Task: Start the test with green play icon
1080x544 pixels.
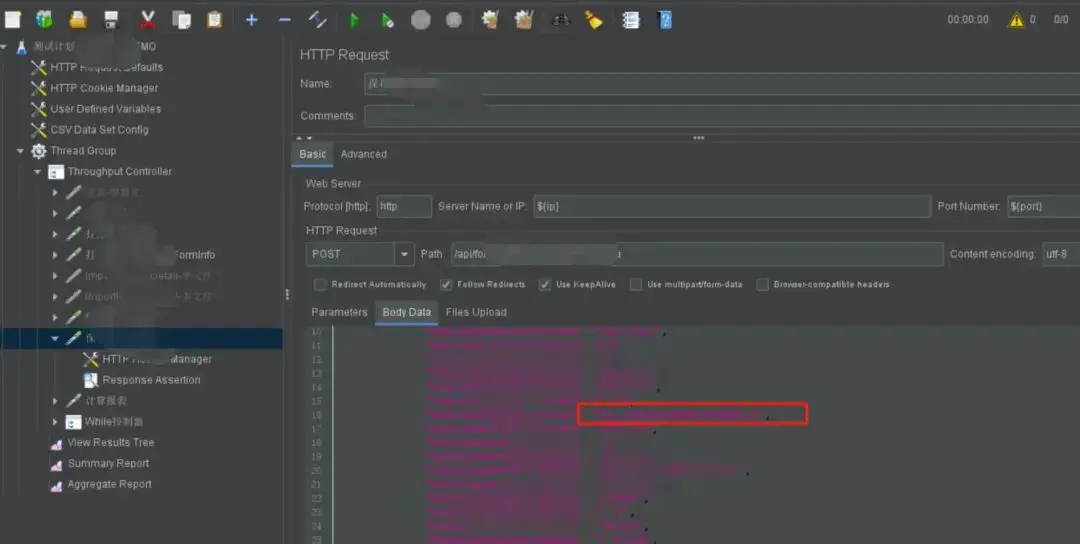Action: [354, 20]
